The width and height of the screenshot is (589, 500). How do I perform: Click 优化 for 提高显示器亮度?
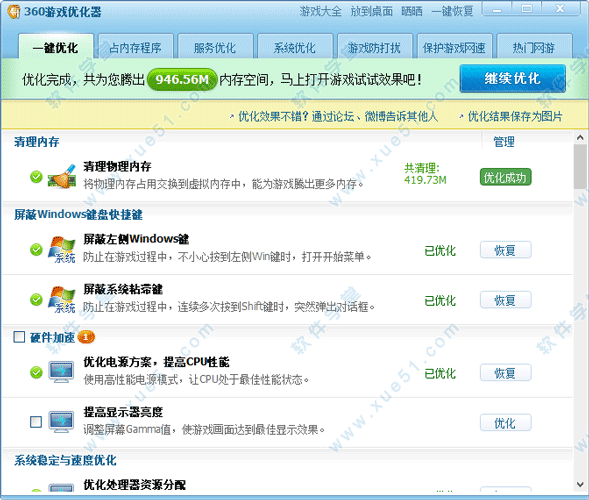pyautogui.click(x=505, y=423)
